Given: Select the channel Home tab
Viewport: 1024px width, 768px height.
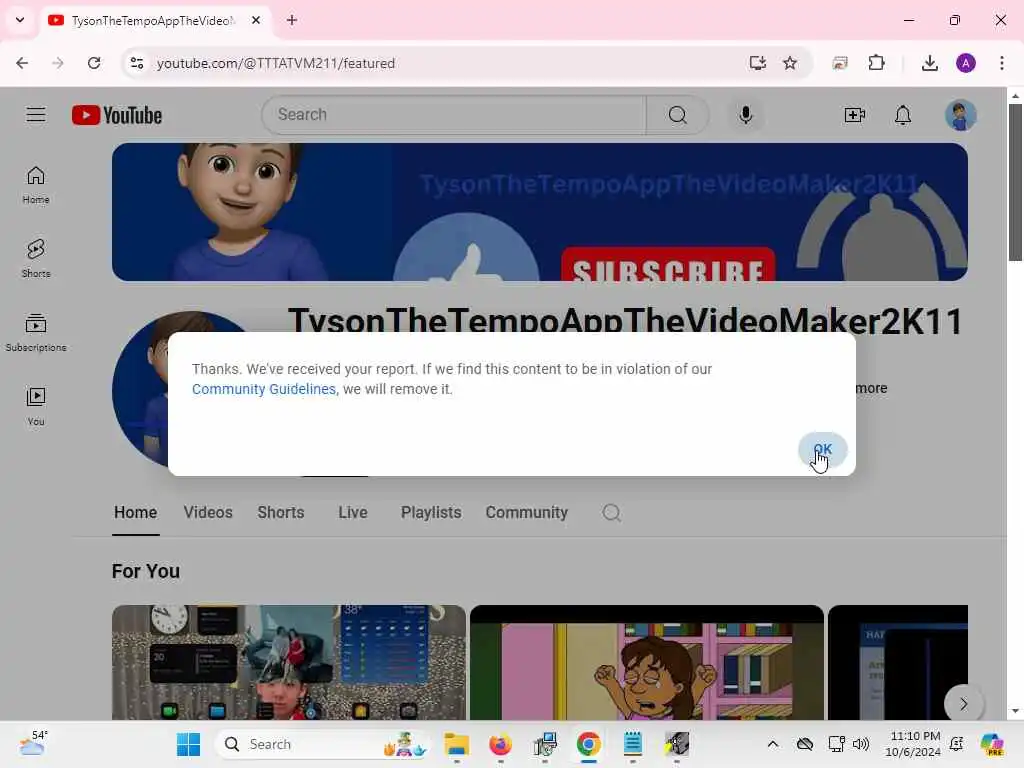Looking at the screenshot, I should coord(135,513).
